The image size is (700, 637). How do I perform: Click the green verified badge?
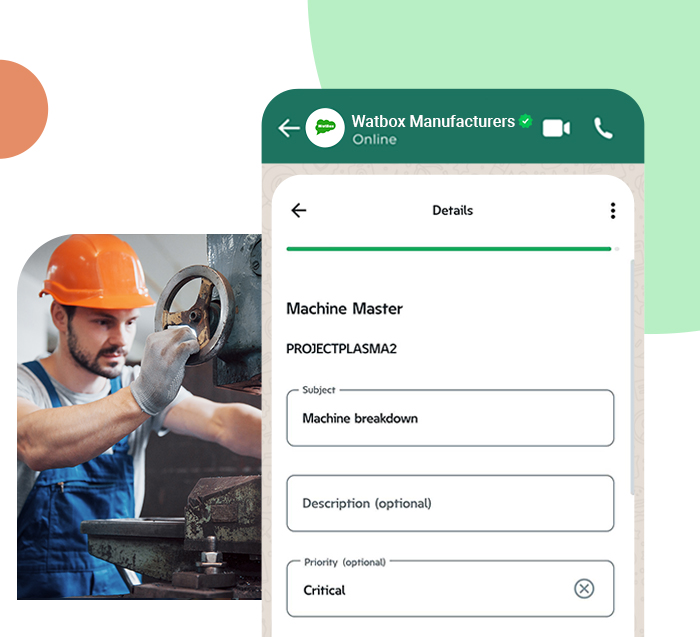point(525,121)
